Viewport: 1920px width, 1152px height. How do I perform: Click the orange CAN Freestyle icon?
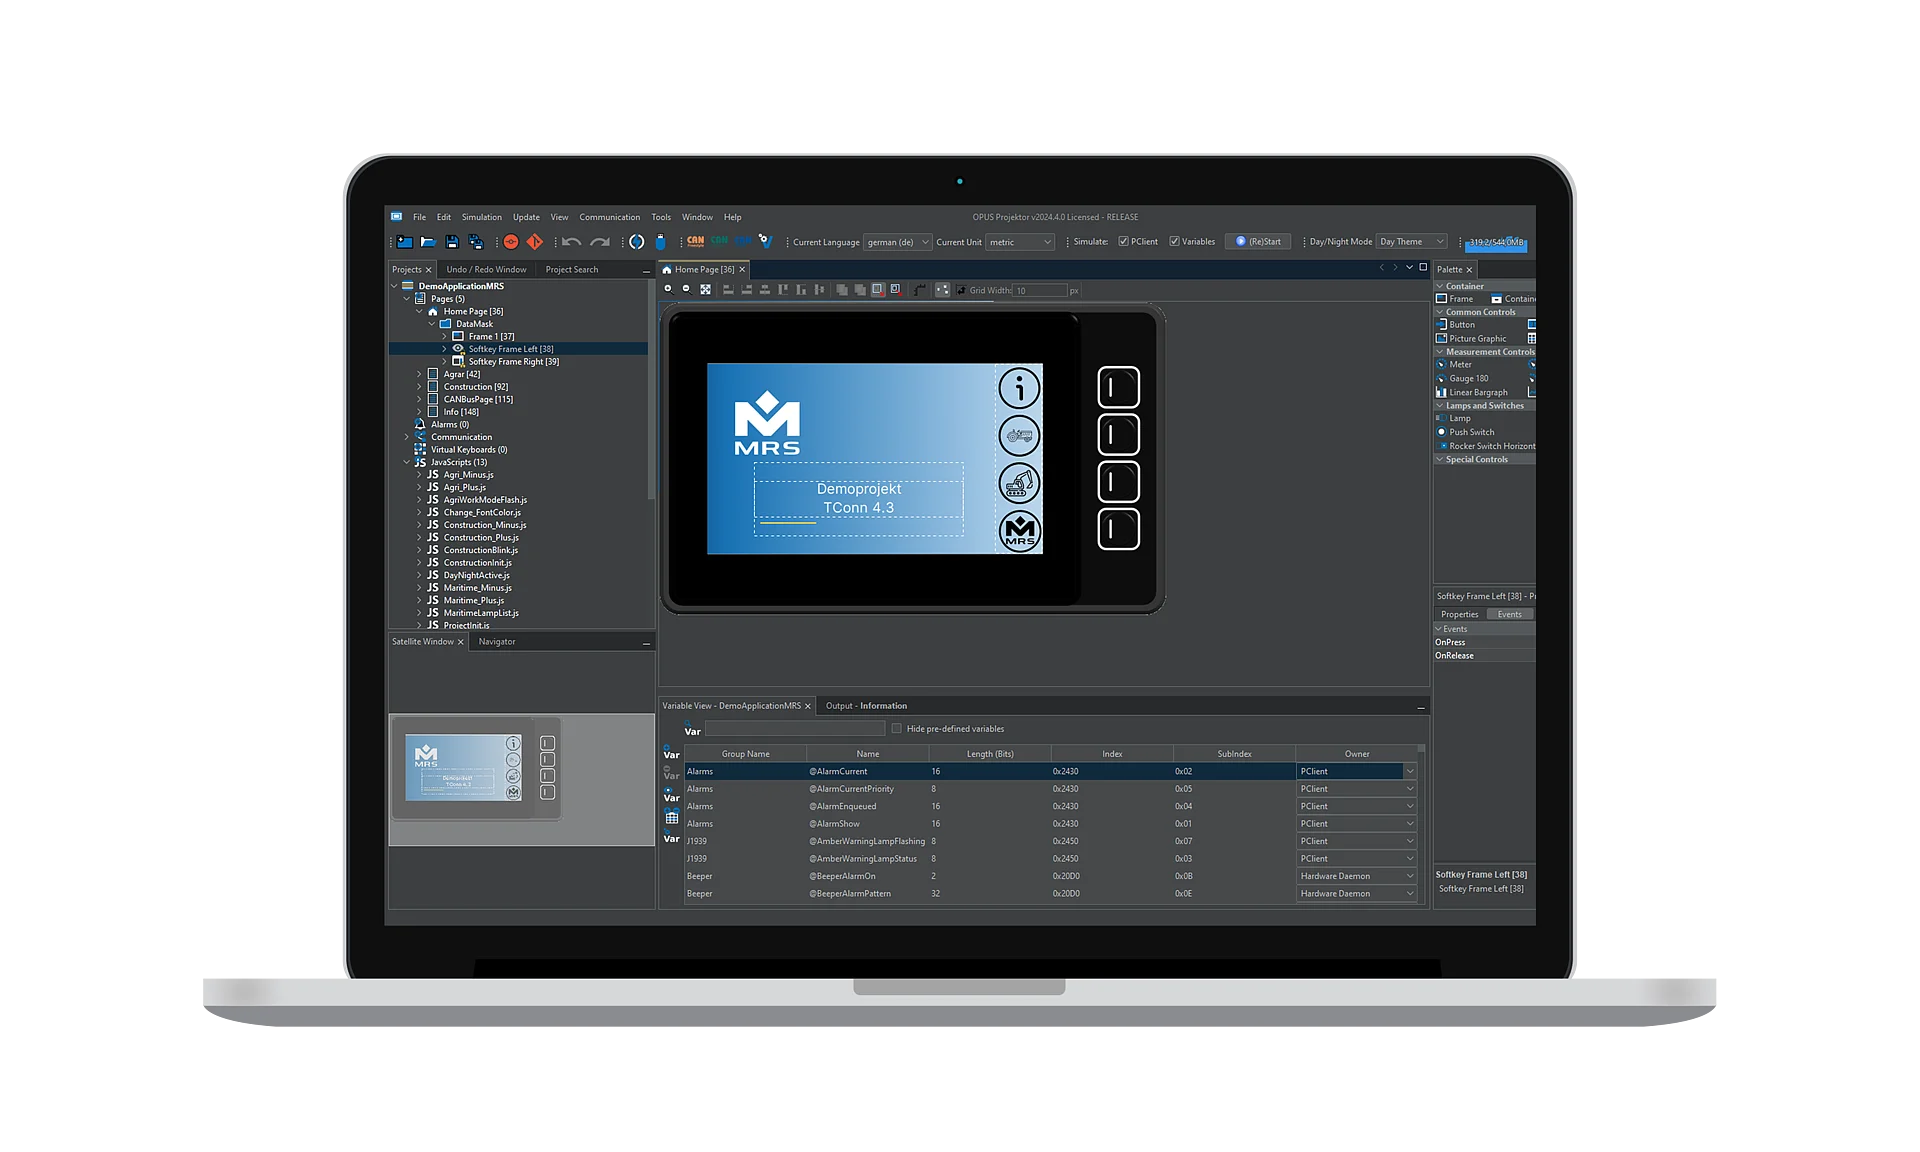point(696,241)
